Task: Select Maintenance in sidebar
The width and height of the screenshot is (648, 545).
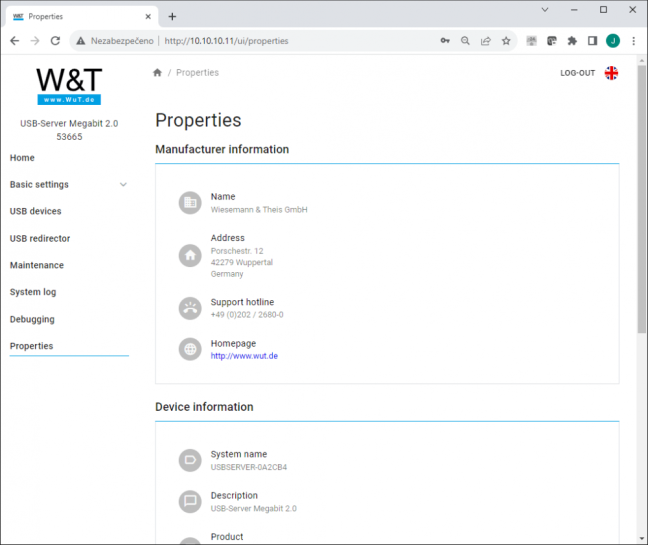Action: coord(37,265)
